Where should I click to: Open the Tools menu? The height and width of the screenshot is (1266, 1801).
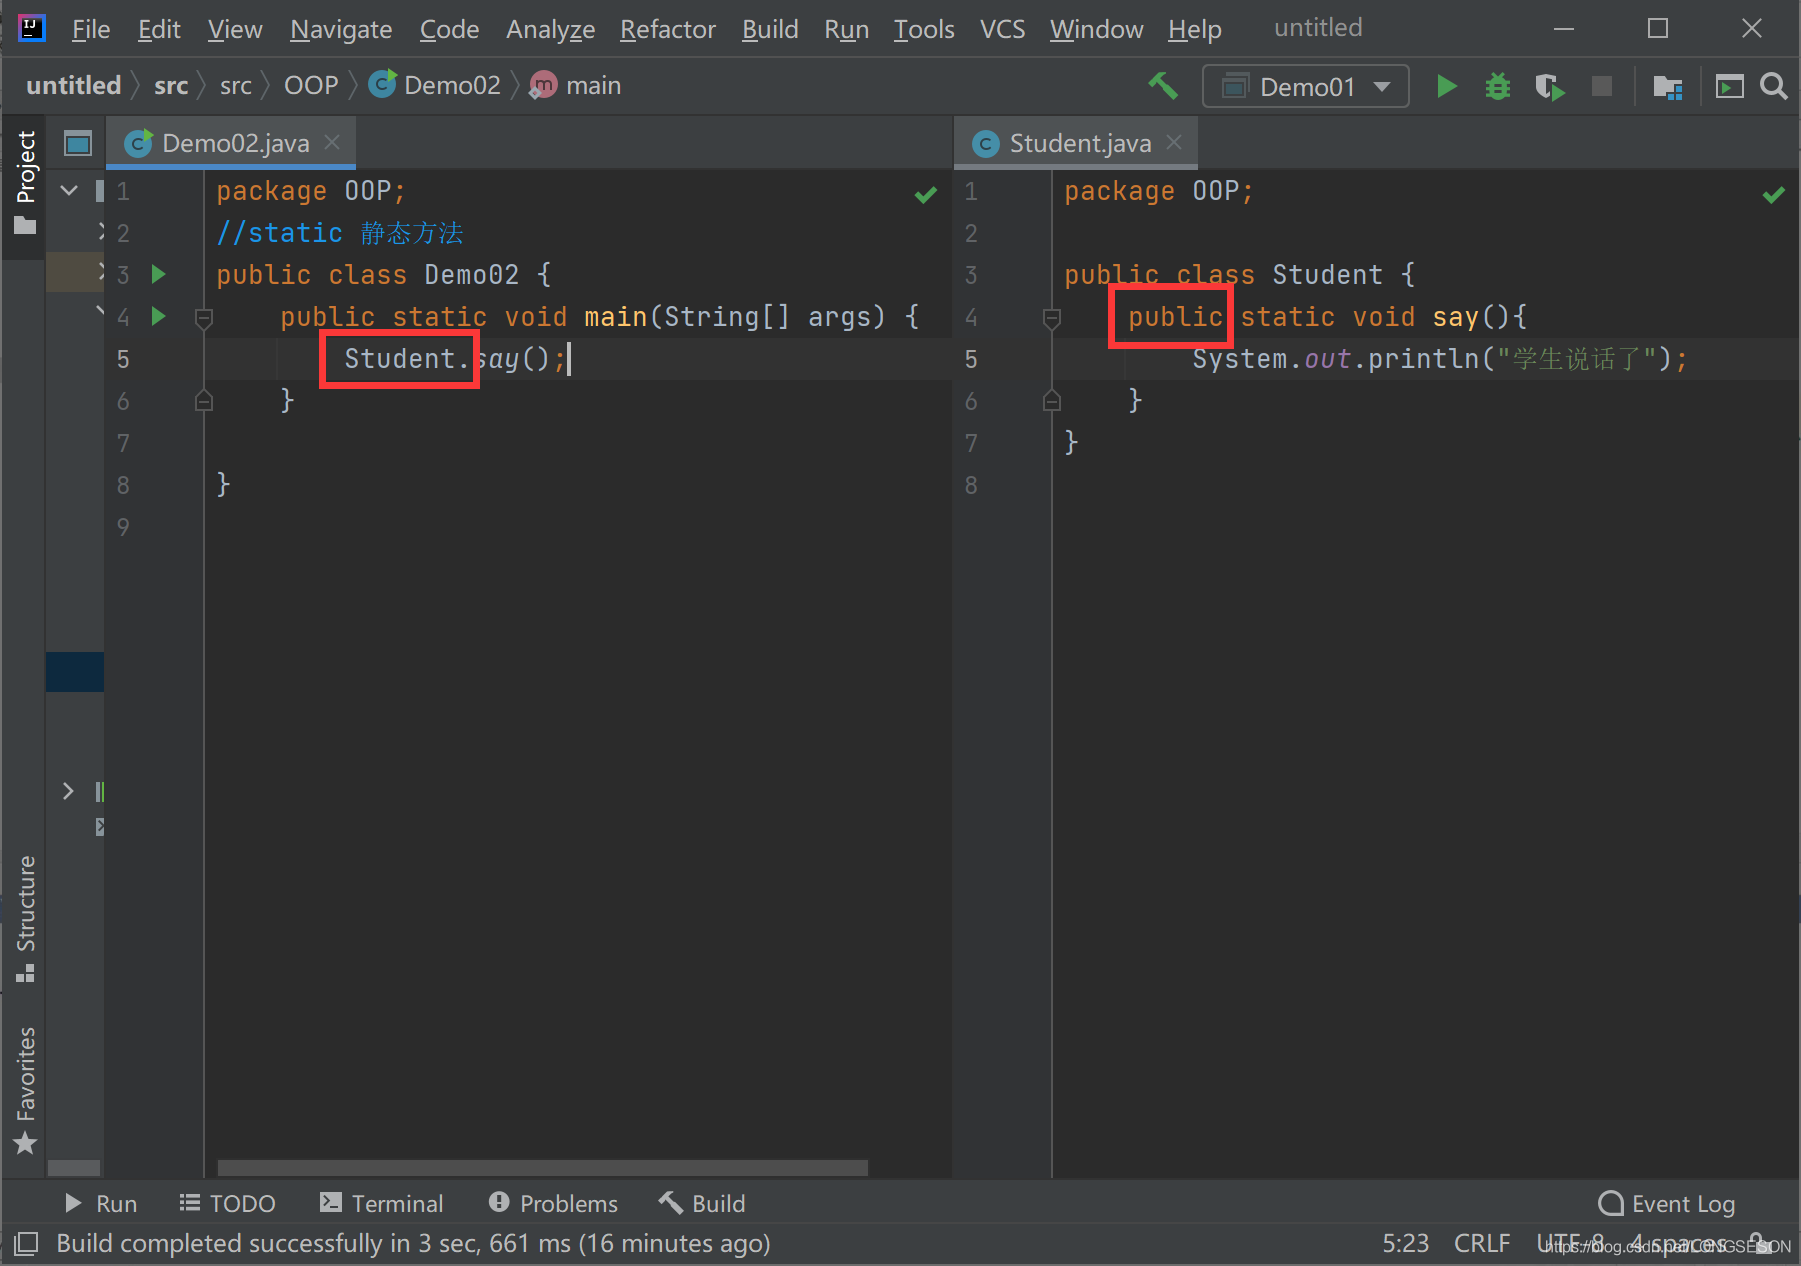[924, 29]
